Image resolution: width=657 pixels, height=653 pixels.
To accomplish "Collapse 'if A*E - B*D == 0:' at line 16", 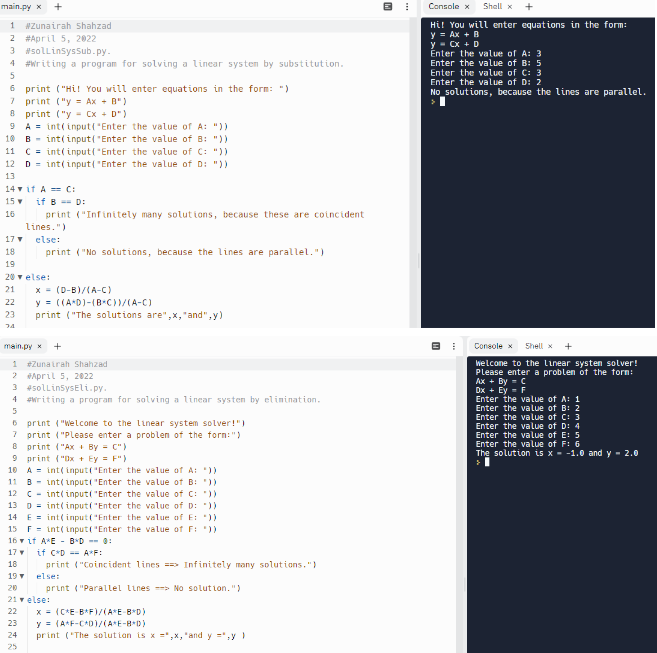I will (x=21, y=540).
